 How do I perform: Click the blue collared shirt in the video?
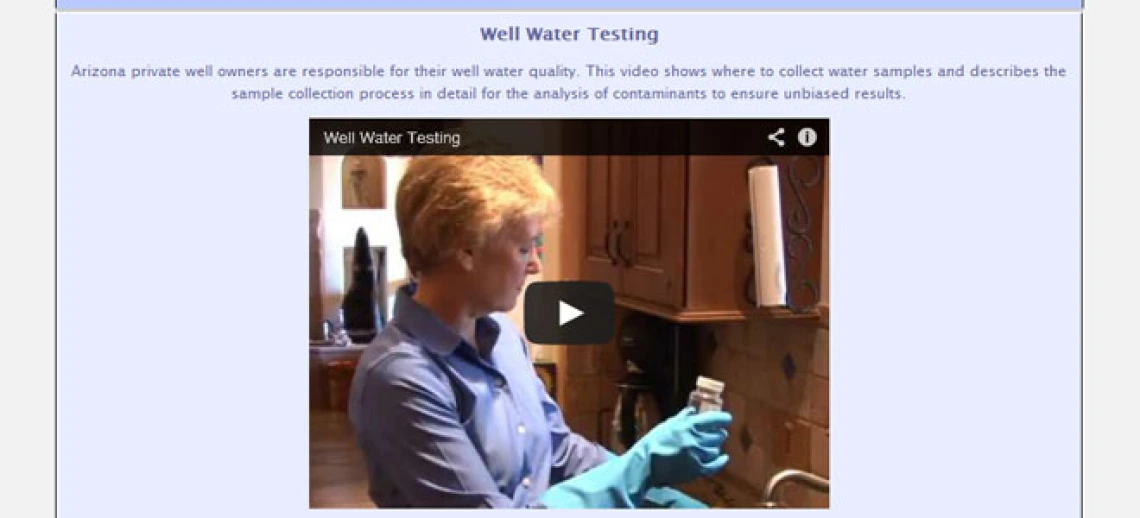[465, 407]
